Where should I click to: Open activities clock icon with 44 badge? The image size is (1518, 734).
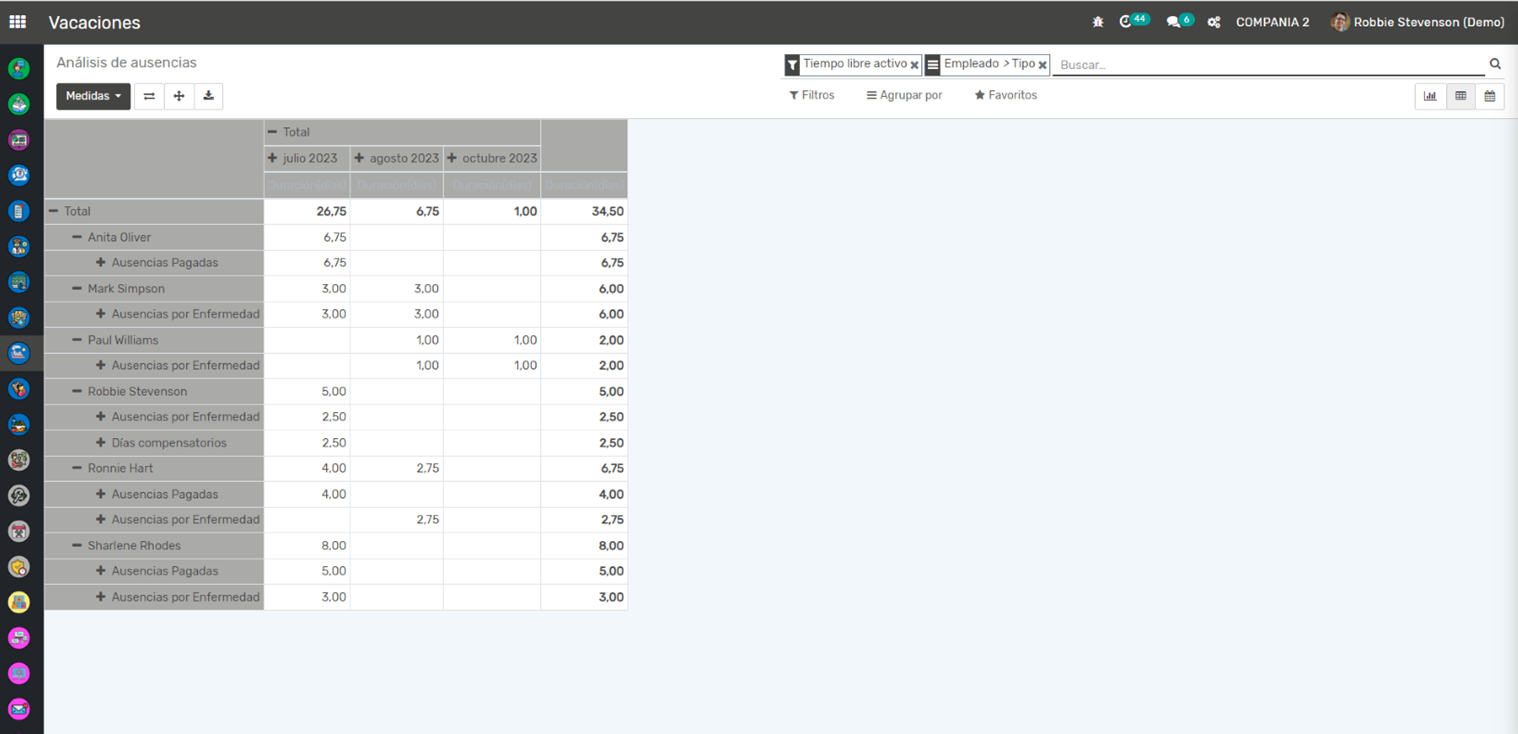pos(1127,22)
